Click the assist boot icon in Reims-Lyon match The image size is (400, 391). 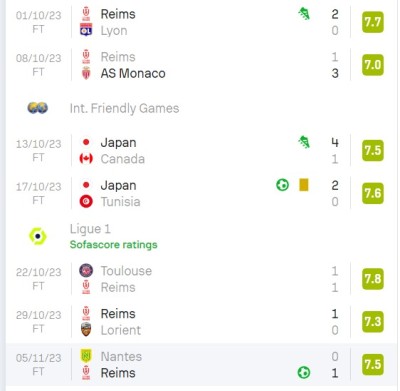(304, 14)
